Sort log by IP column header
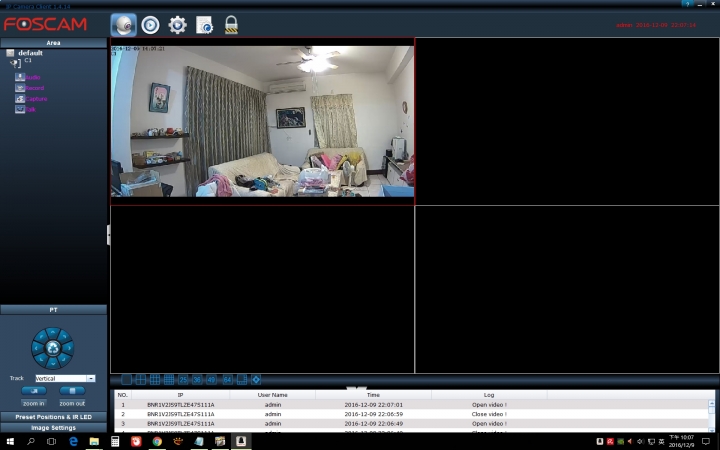 180,395
